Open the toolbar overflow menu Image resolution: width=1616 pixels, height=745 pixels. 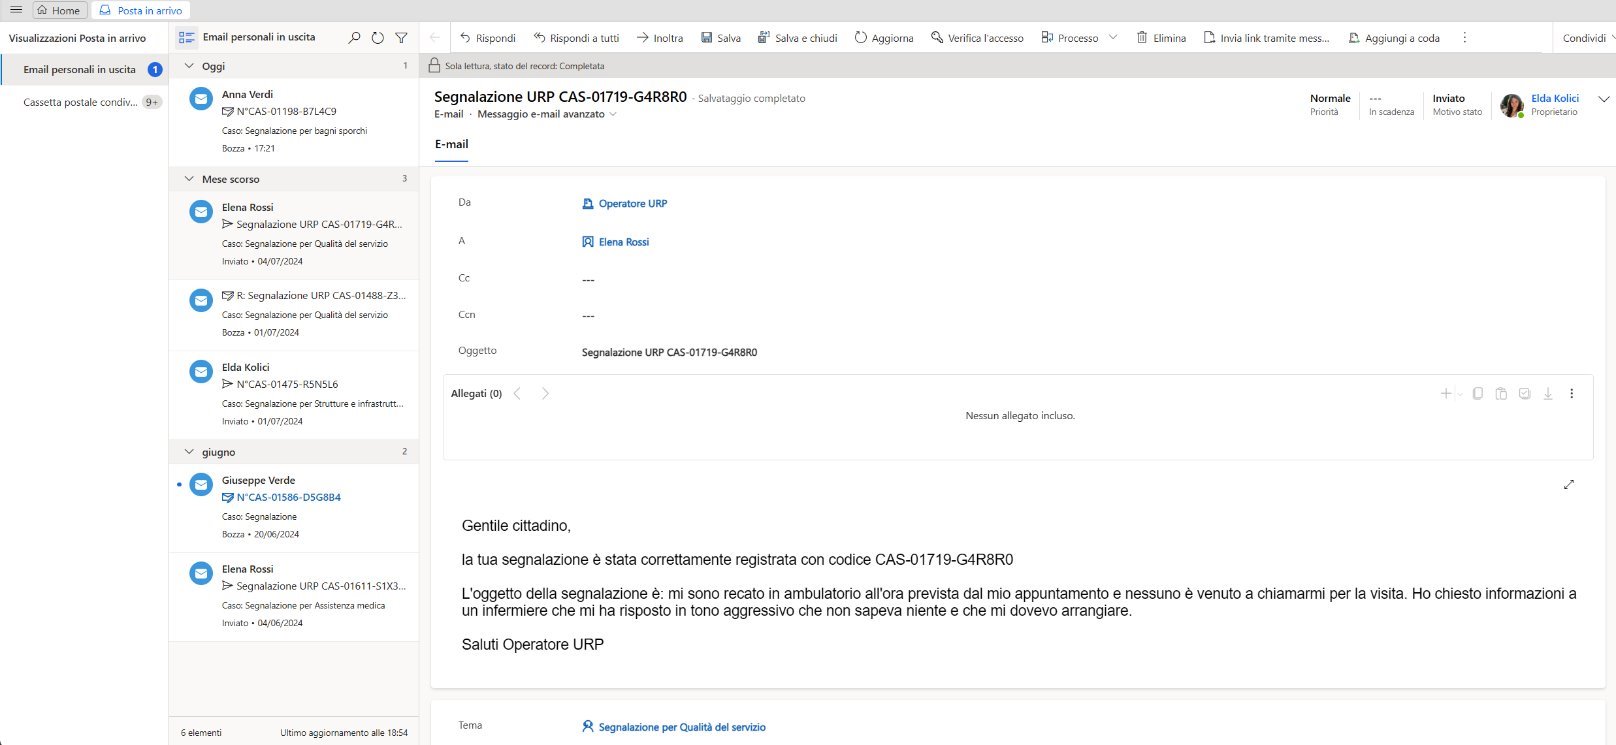(1465, 38)
